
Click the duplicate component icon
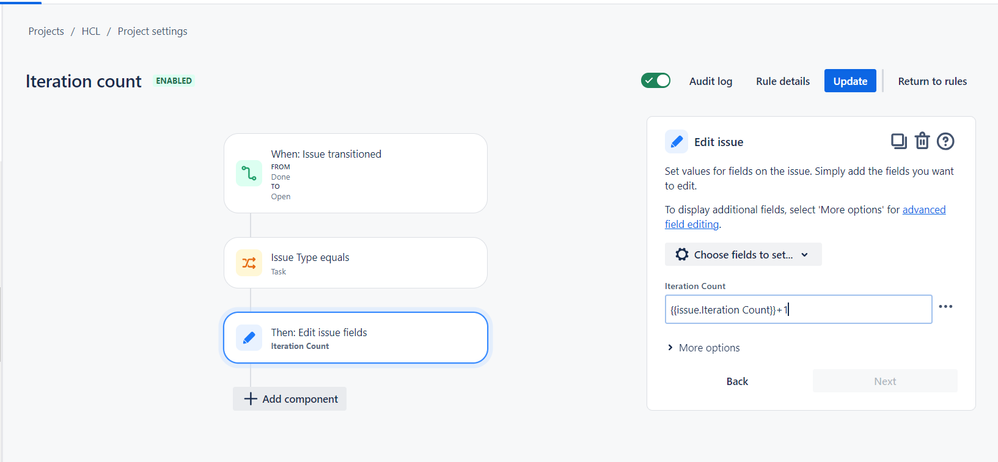coord(898,141)
